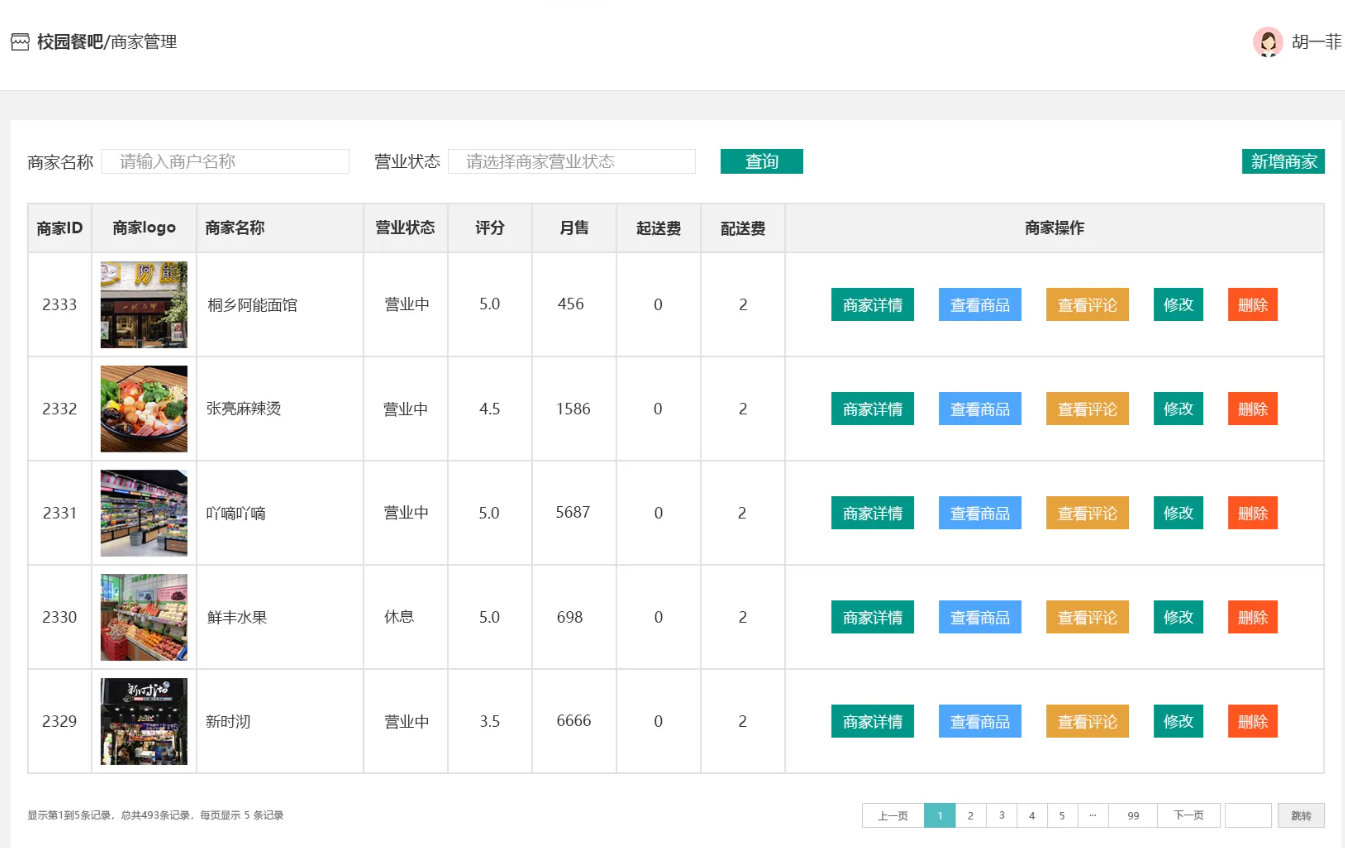Click the 商家名称 search input field
The image size is (1345, 848).
coord(225,161)
